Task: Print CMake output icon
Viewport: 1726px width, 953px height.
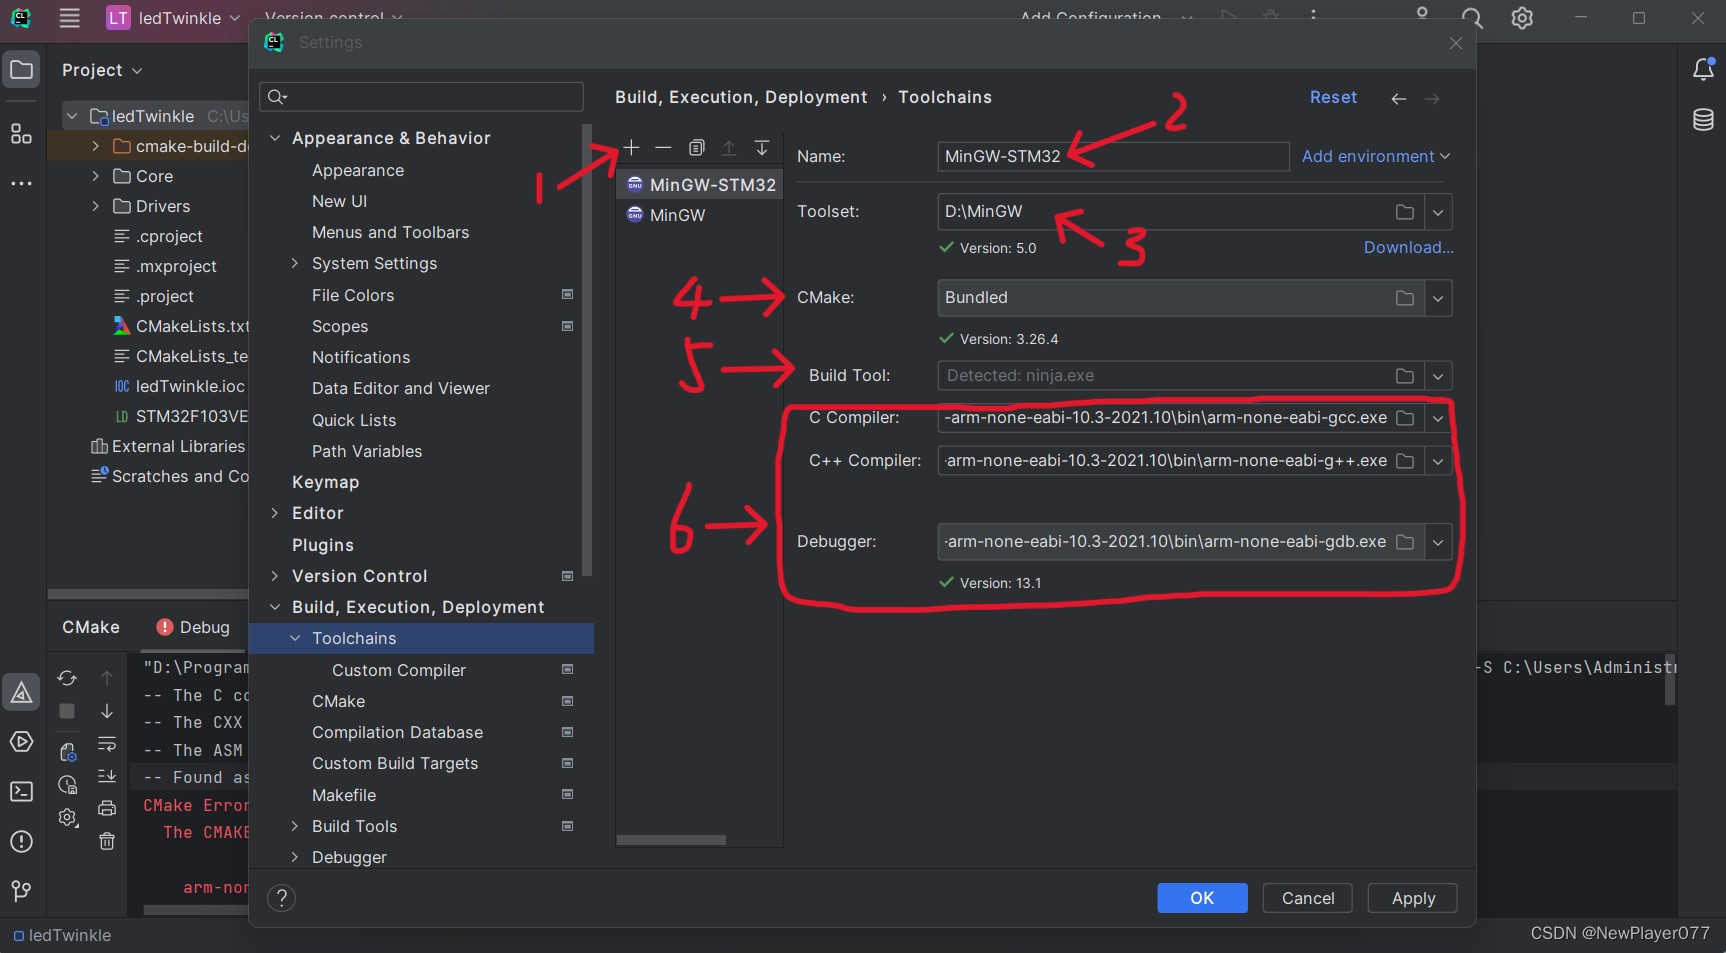Action: [107, 808]
